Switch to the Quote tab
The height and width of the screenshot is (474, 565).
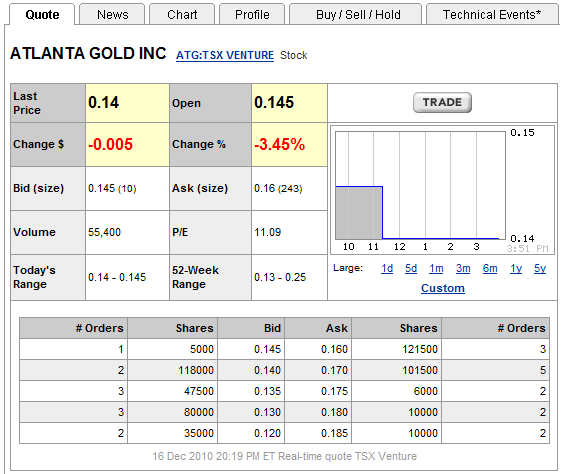click(42, 14)
